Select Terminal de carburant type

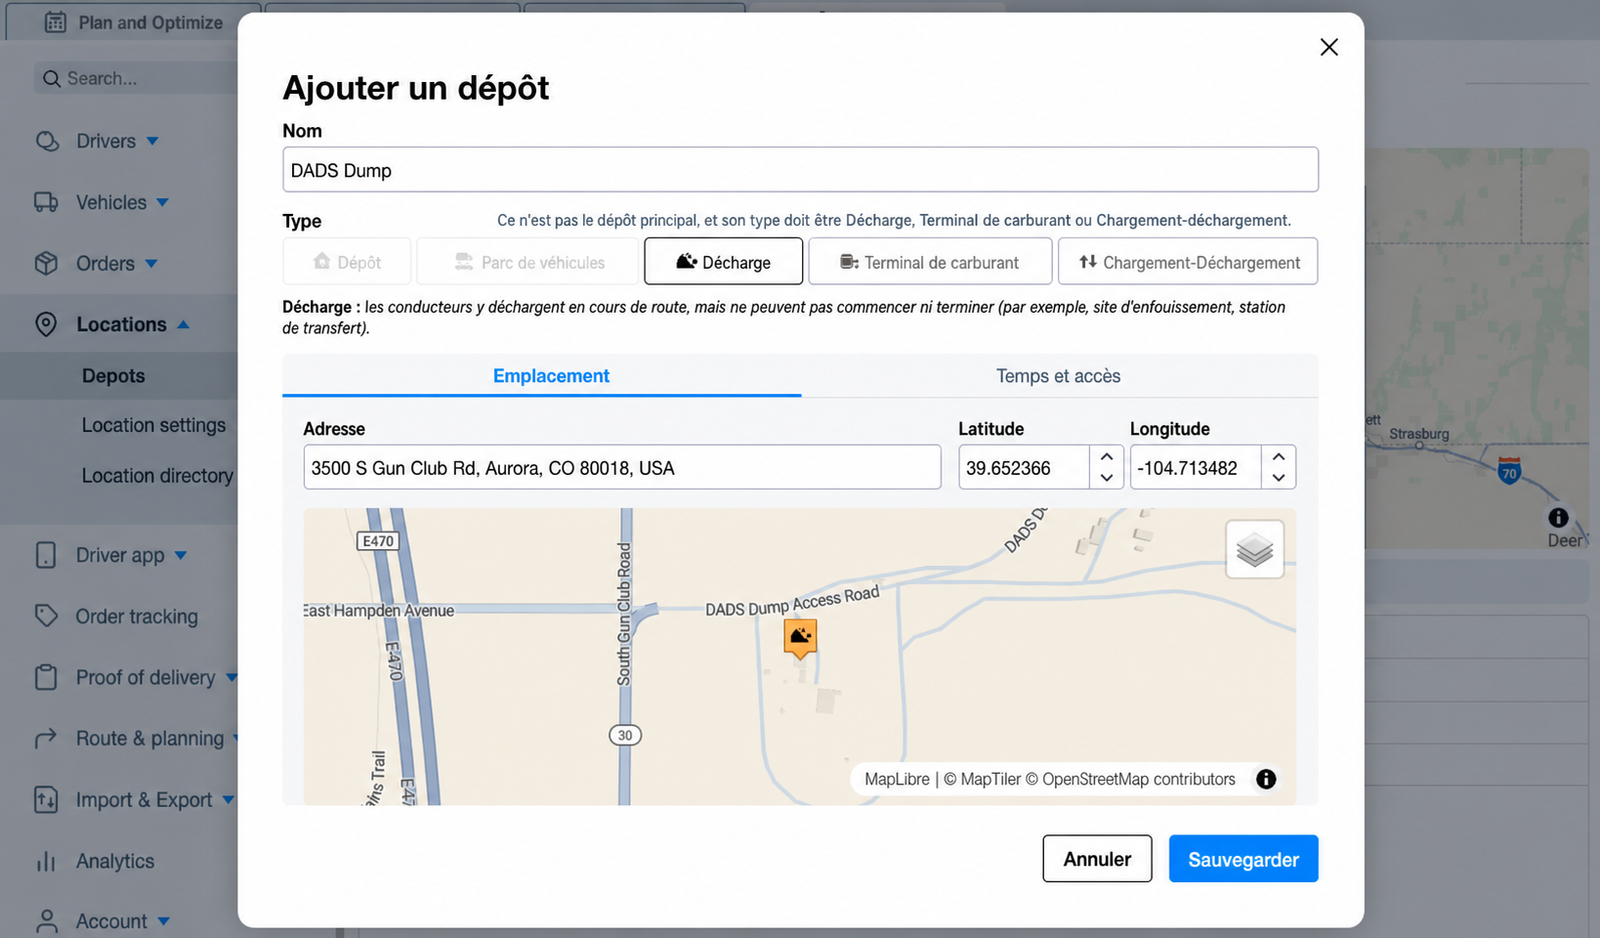click(930, 261)
